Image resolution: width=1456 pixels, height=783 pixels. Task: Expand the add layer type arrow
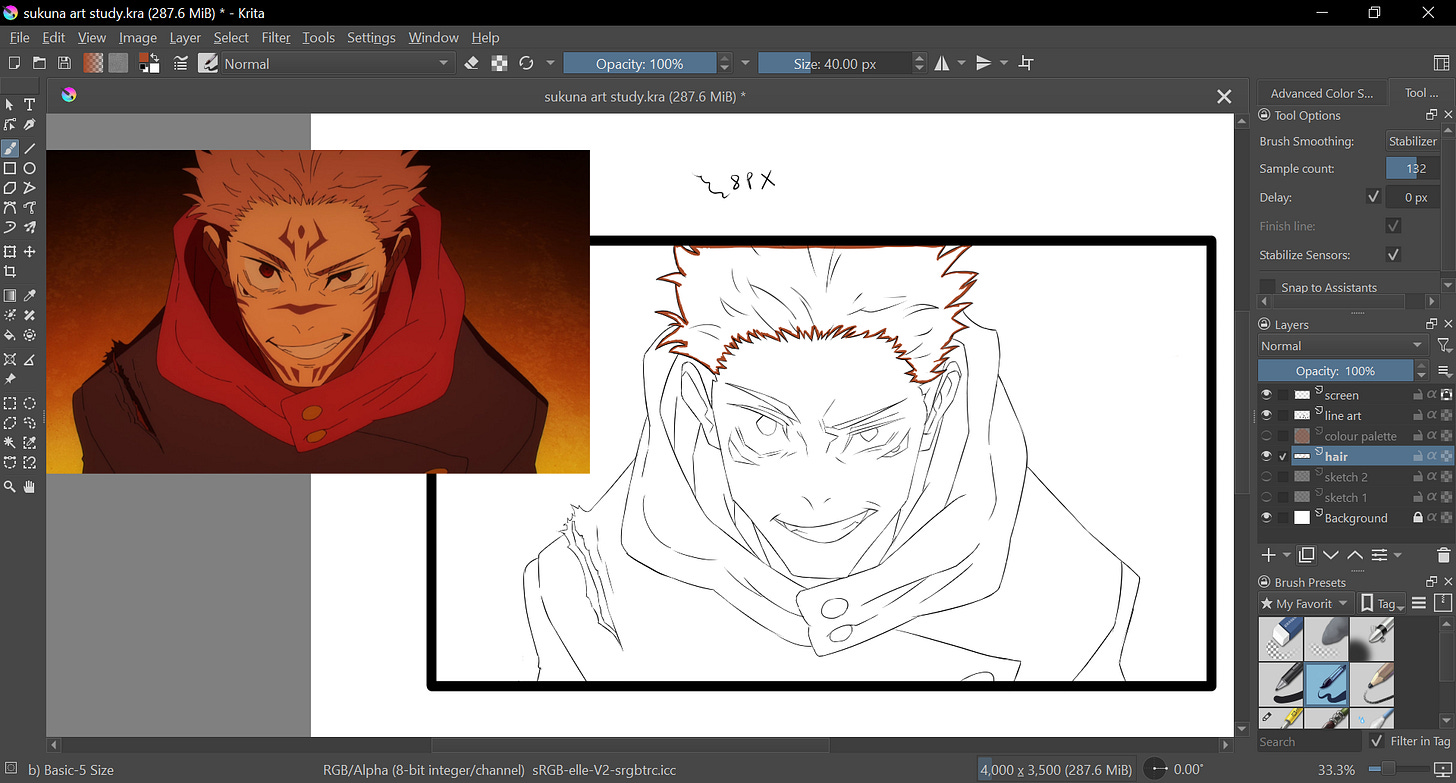[1286, 556]
